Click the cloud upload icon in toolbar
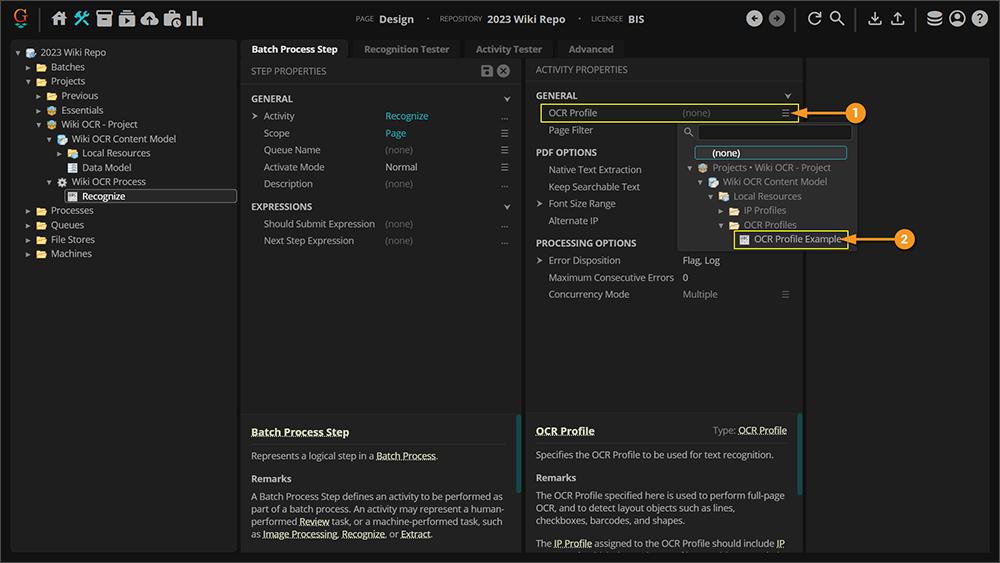Screen dimensions: 1000x563 click(149, 18)
